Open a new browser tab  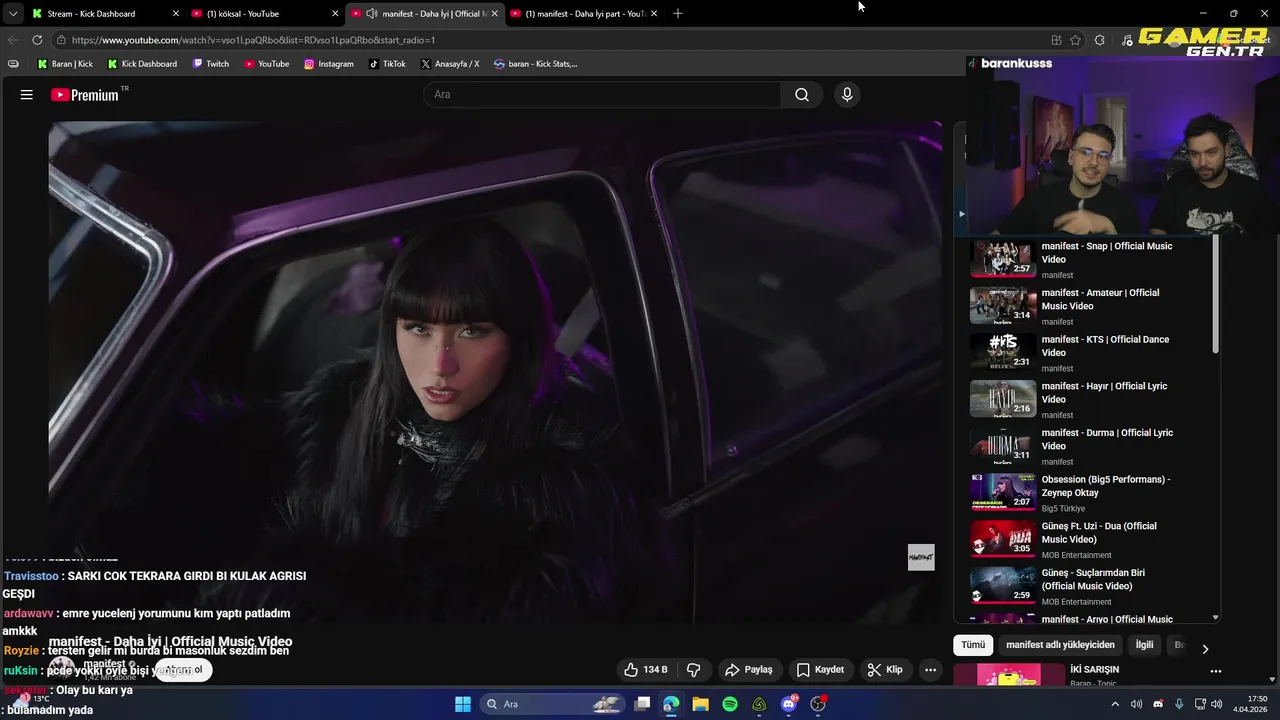coord(678,13)
